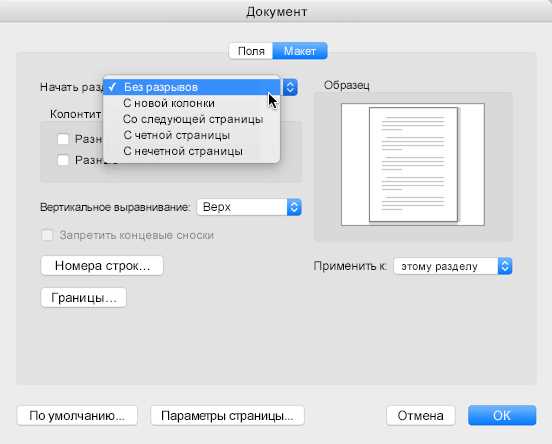The height and width of the screenshot is (444, 552).
Task: Open Параметры страницы... settings
Action: click(x=227, y=416)
